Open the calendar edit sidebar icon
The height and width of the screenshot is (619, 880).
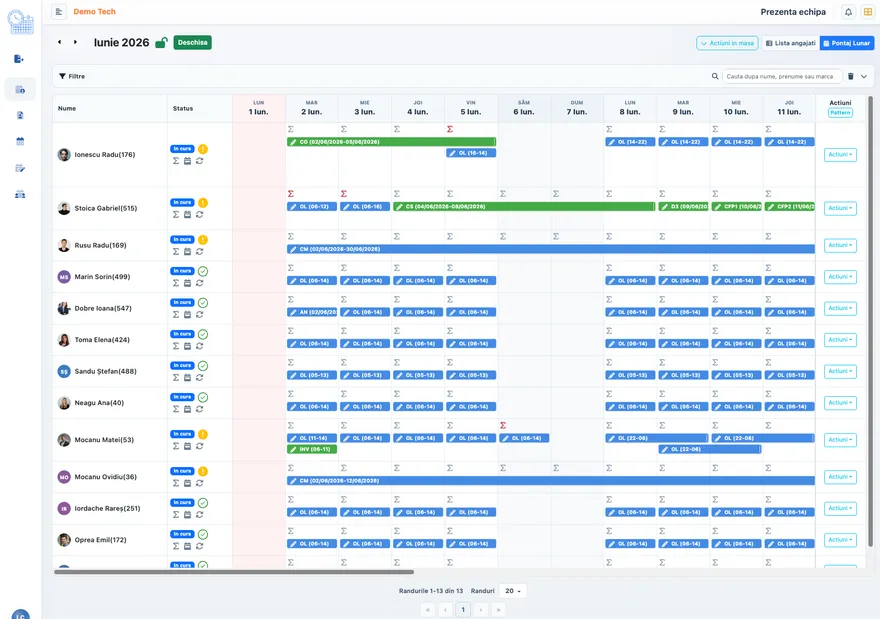(20, 168)
